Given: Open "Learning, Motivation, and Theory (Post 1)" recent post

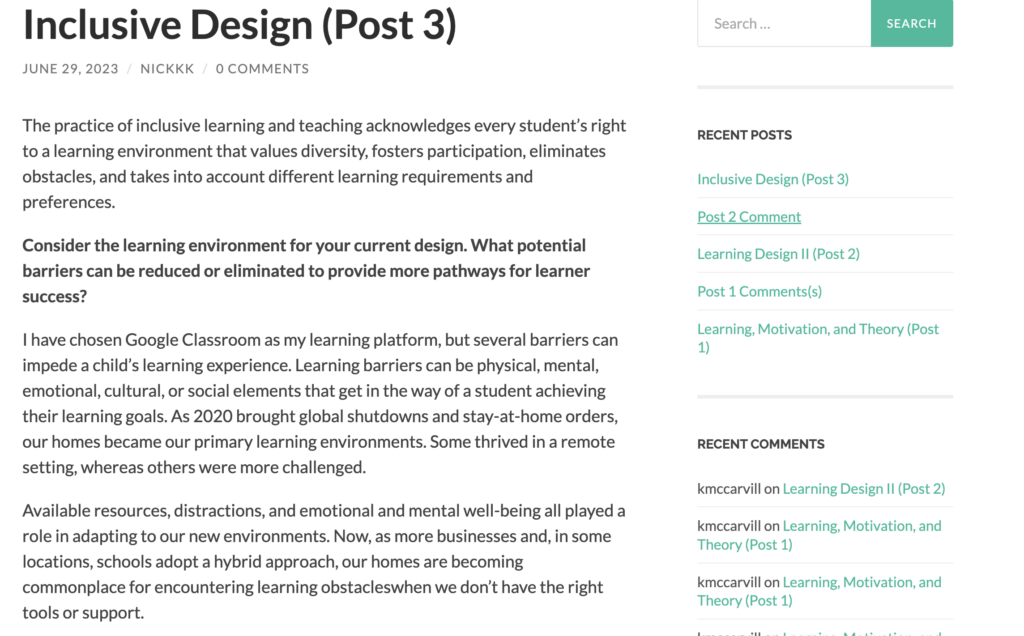Looking at the screenshot, I should pos(817,329).
